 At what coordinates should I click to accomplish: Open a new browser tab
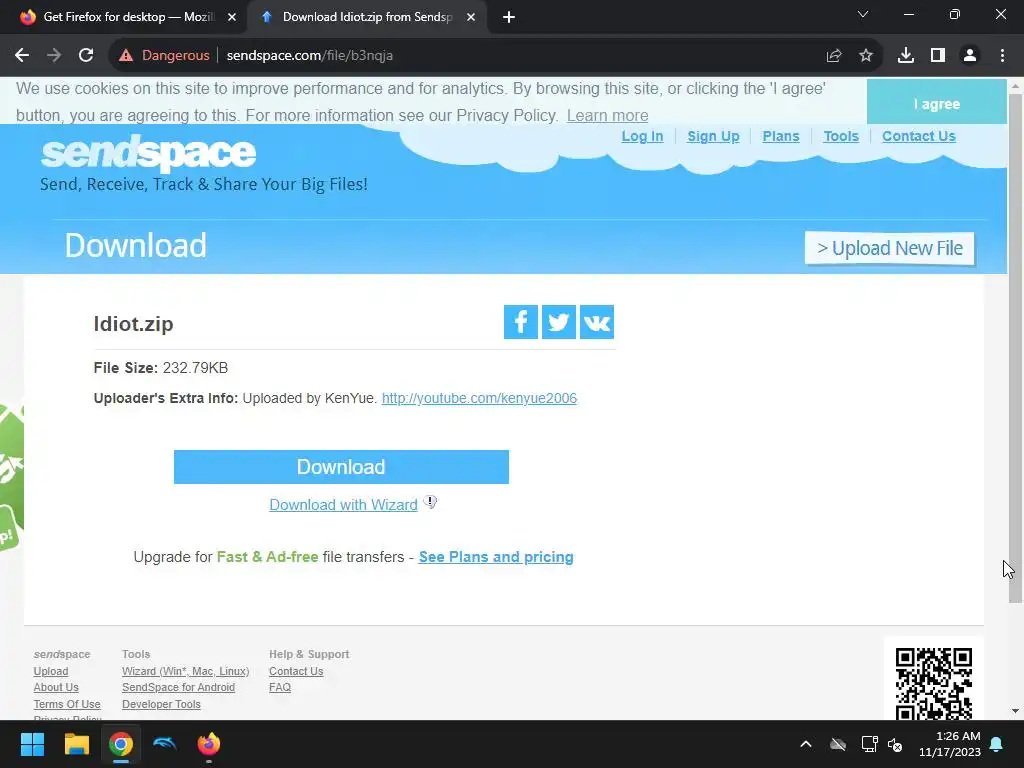509,17
